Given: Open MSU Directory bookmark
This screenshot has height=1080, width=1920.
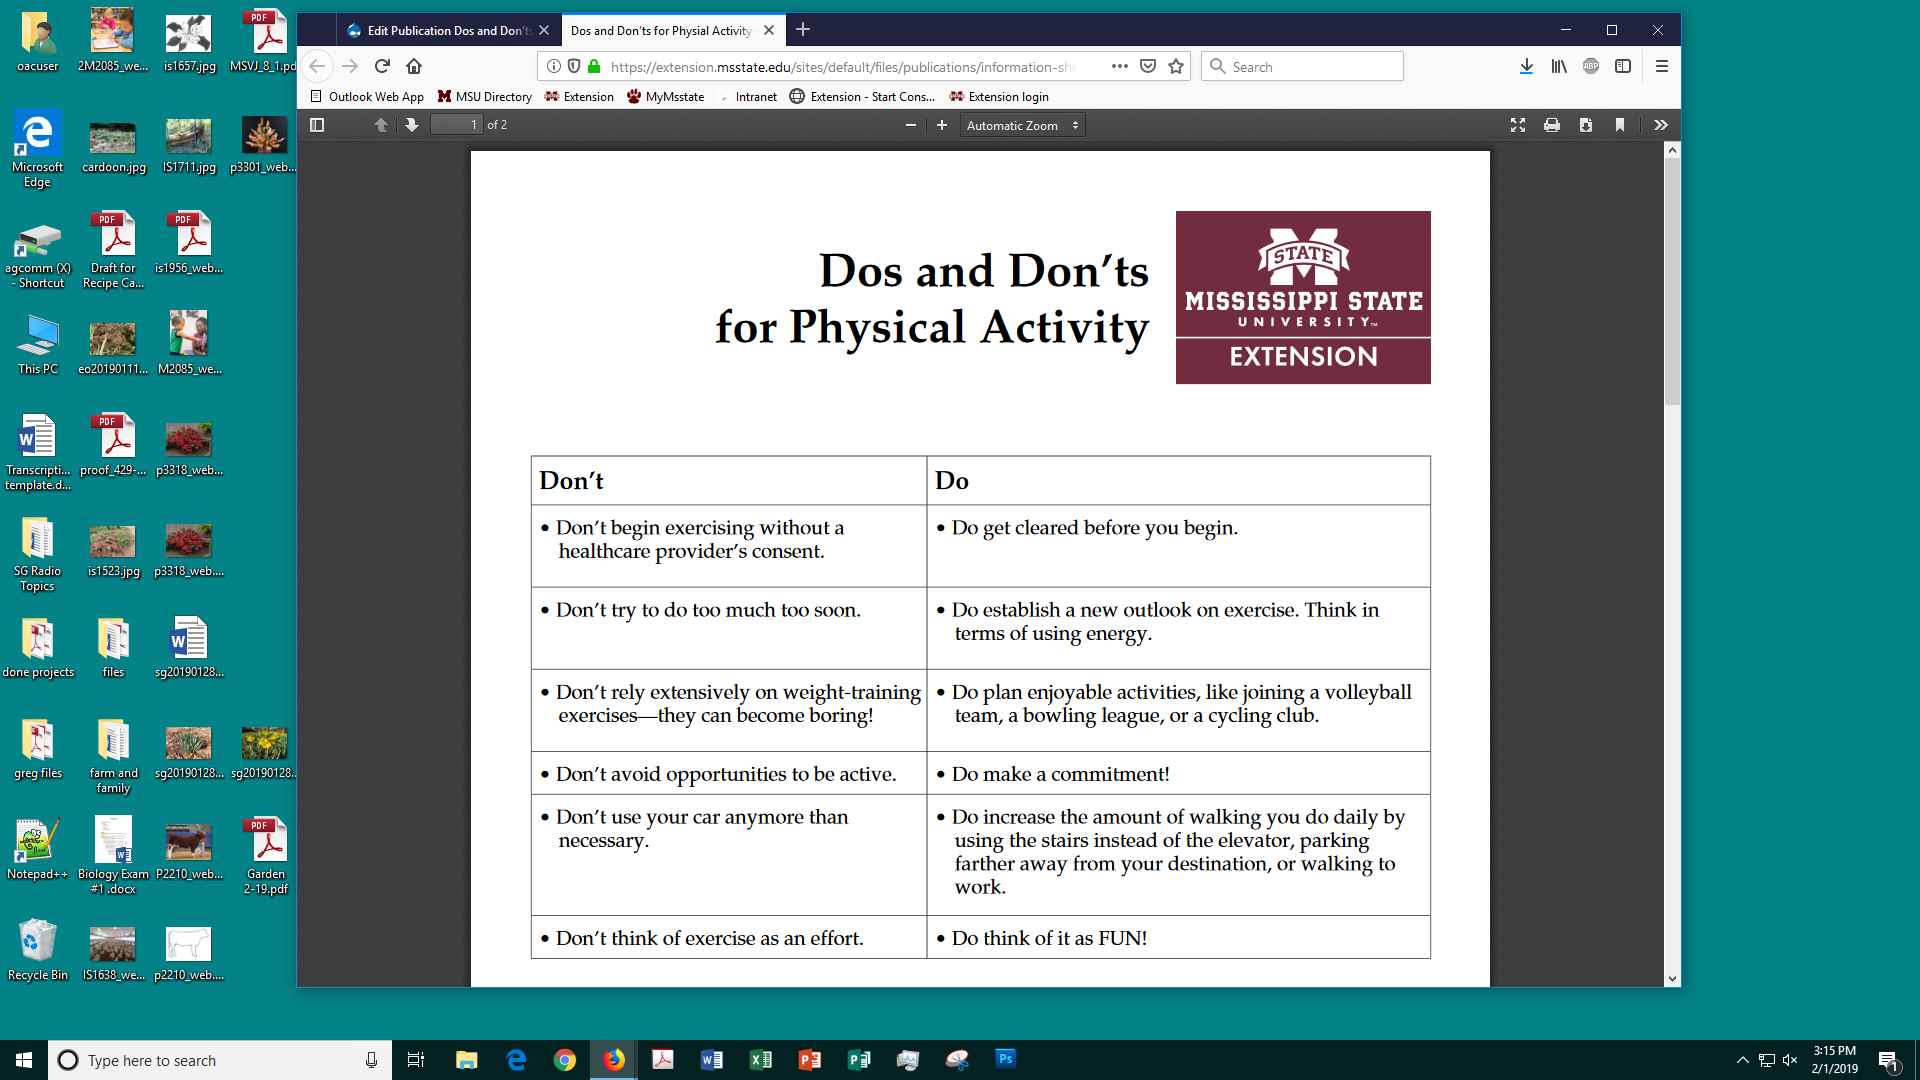Looking at the screenshot, I should point(485,97).
